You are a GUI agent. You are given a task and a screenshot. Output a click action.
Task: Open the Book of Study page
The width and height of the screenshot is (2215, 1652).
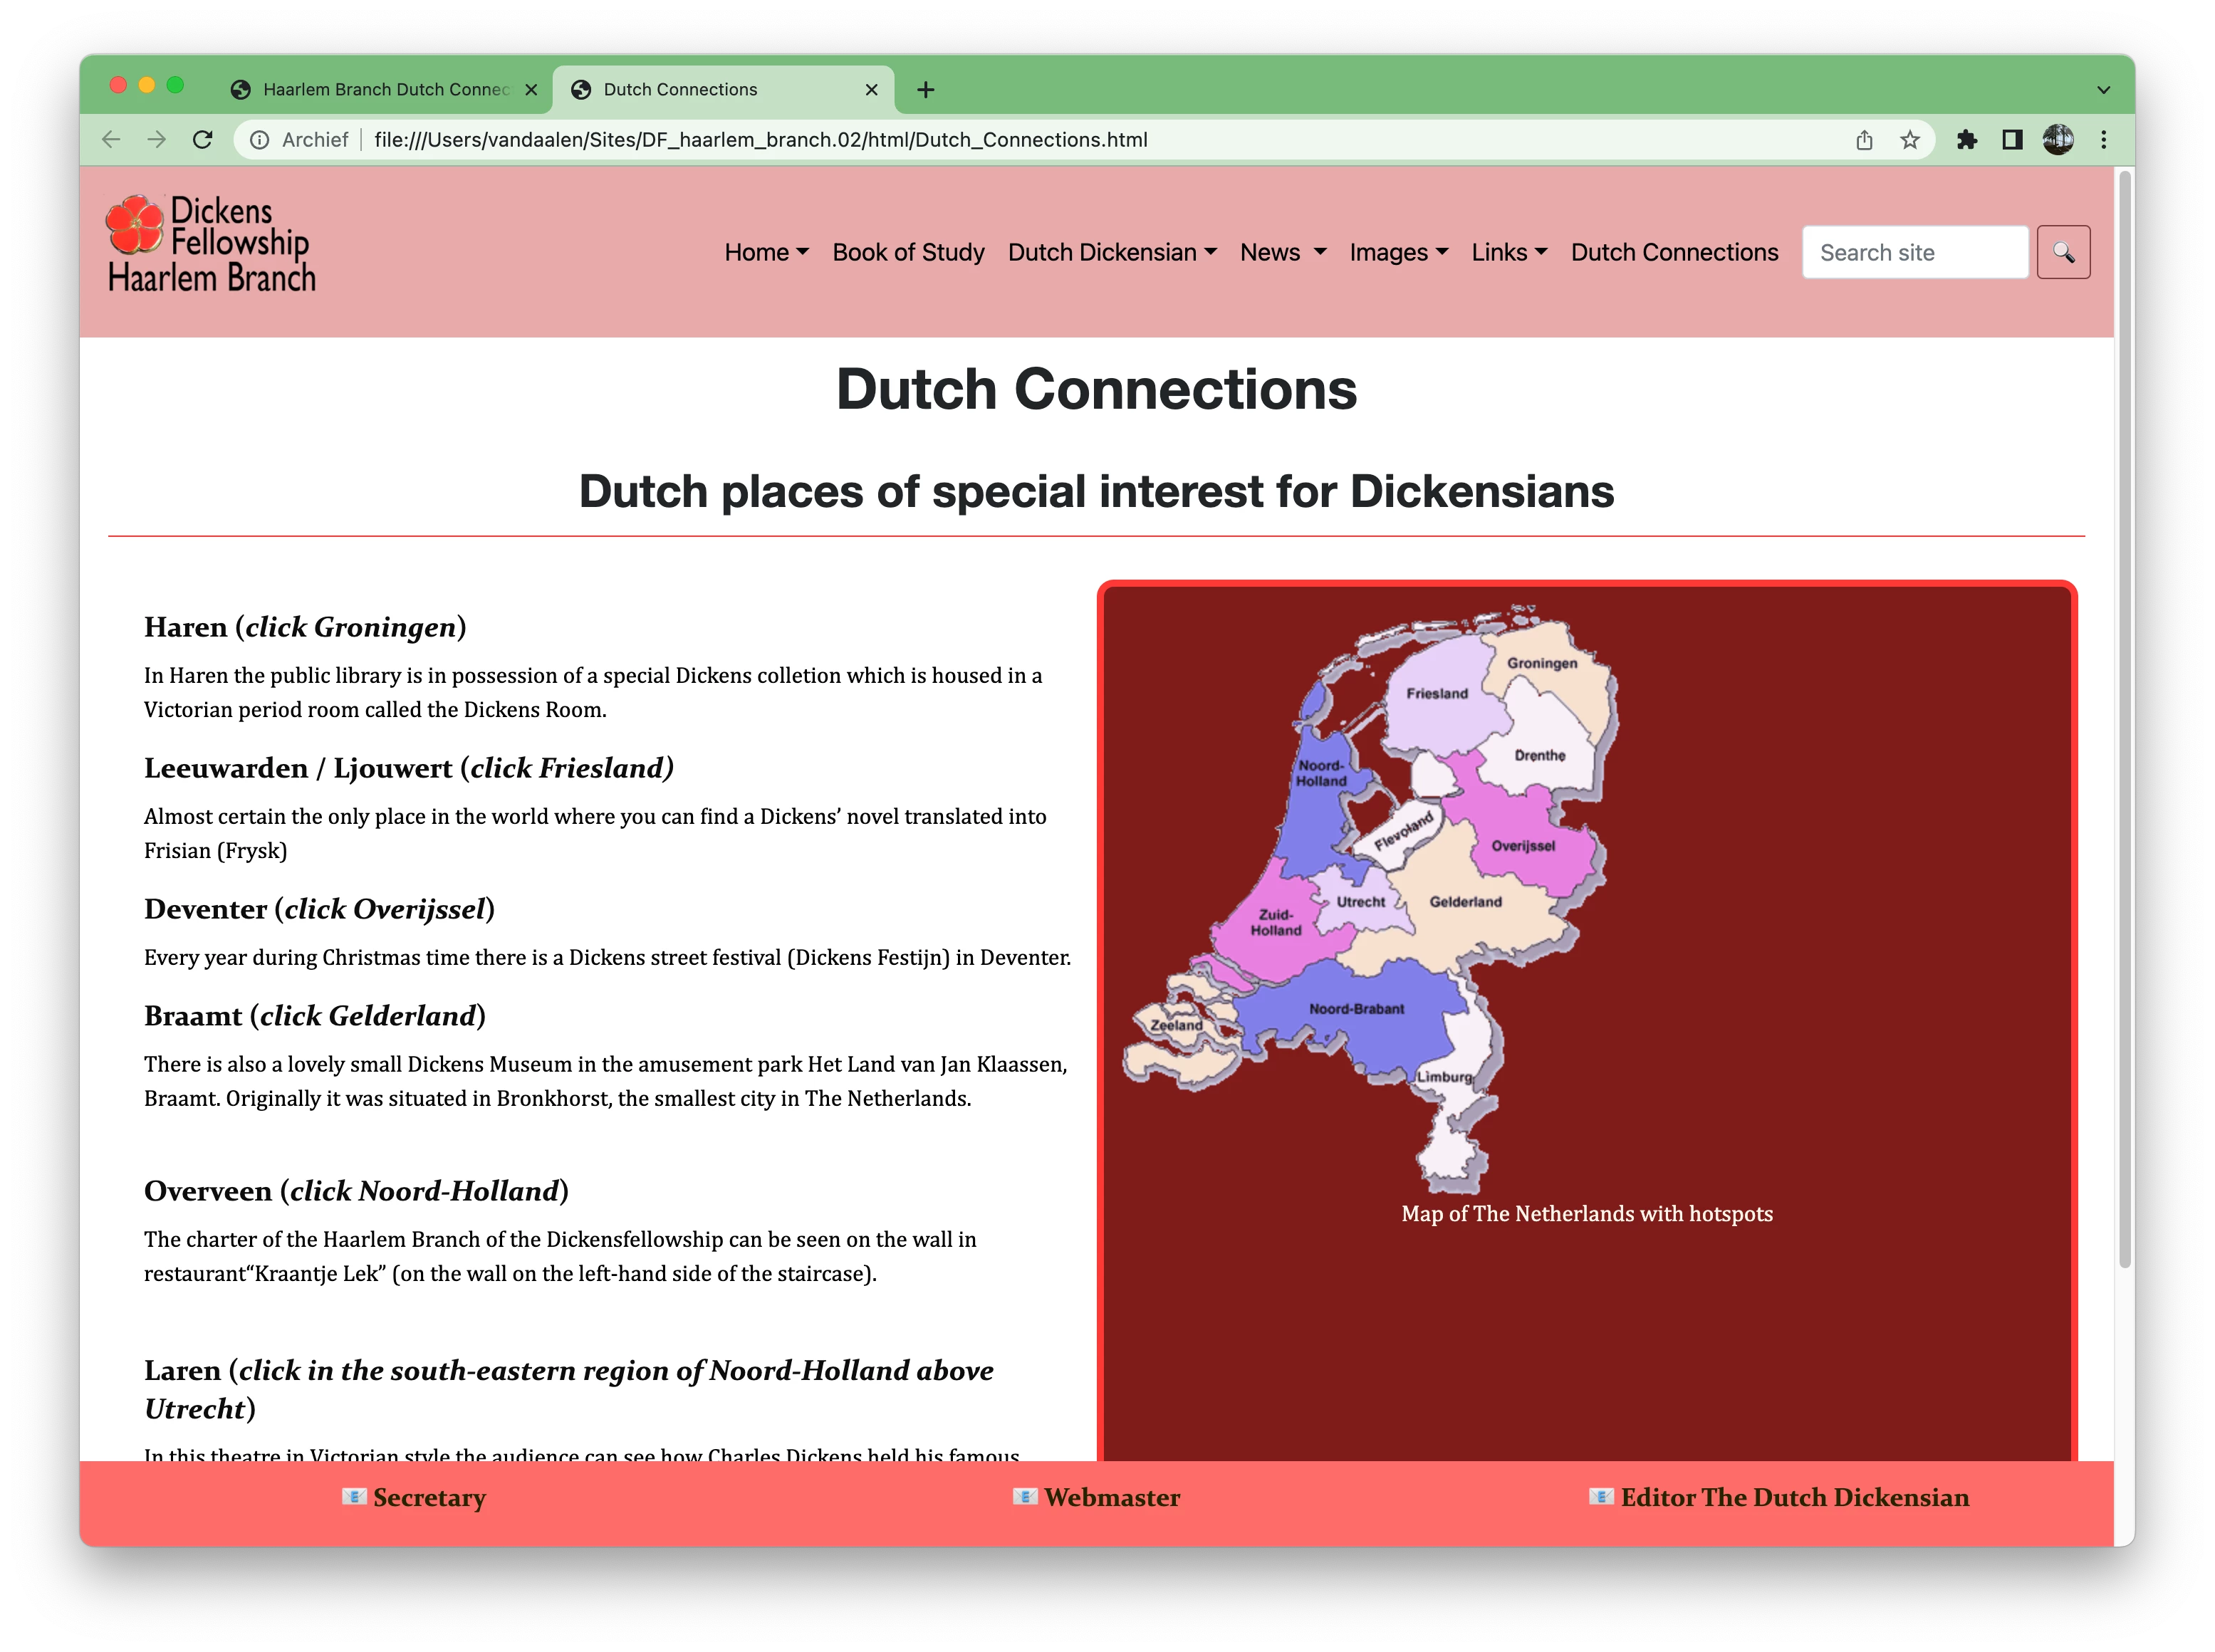(908, 253)
